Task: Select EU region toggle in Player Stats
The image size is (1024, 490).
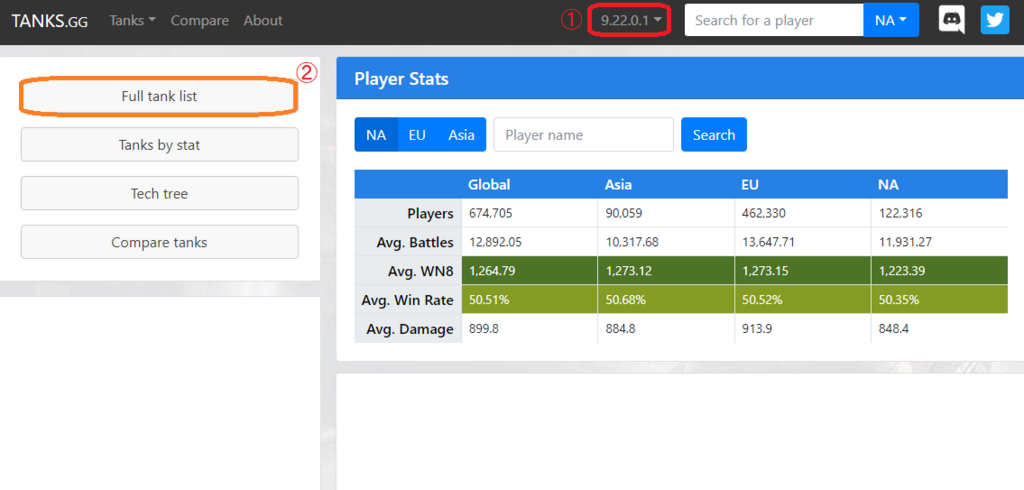Action: click(417, 135)
